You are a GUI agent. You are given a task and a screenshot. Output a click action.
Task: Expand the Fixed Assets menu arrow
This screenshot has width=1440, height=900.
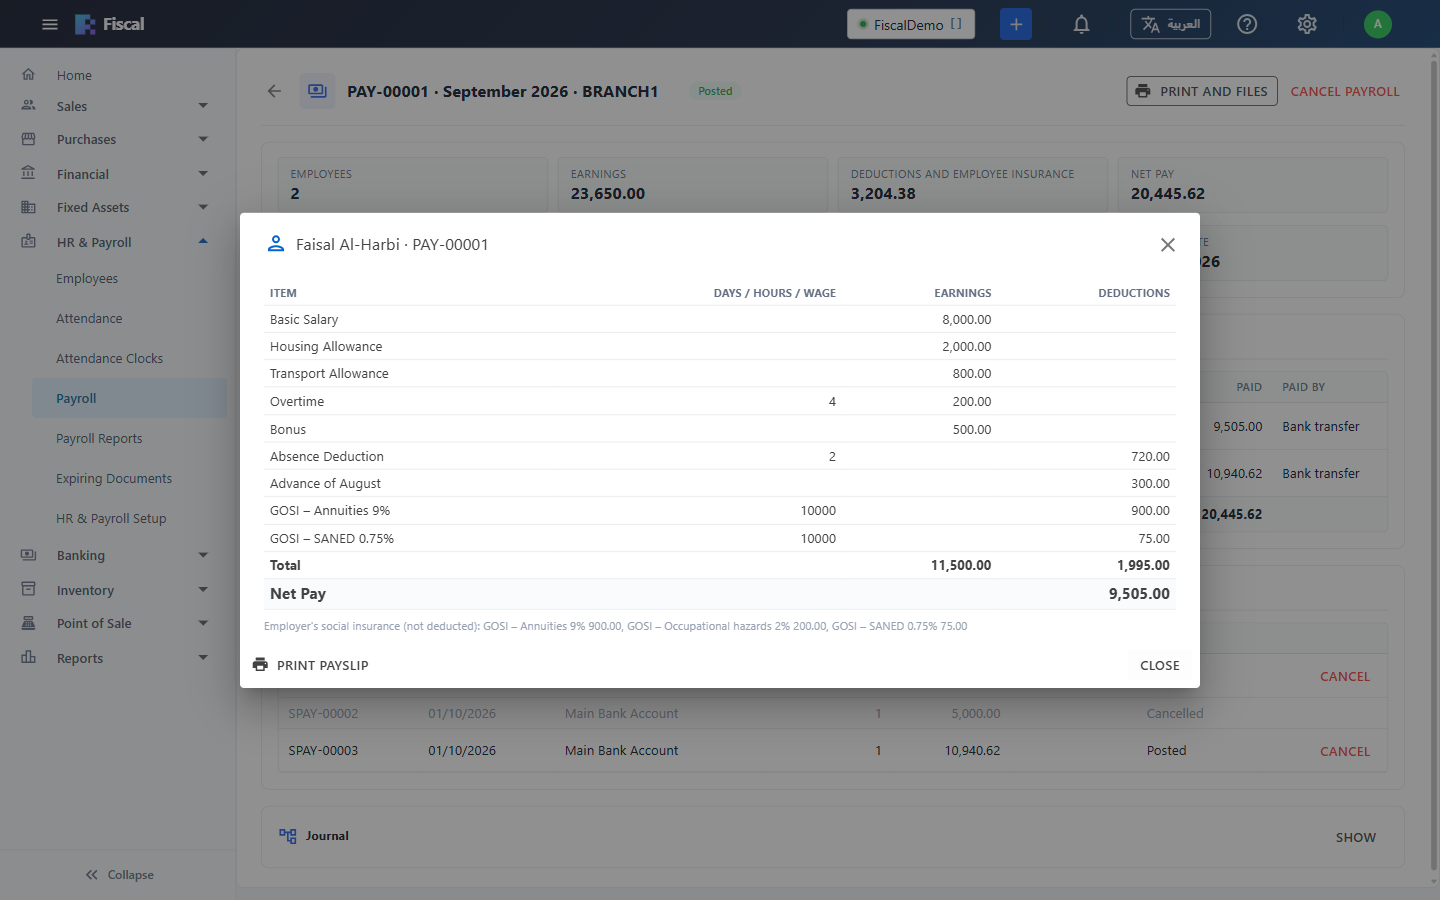coord(203,207)
